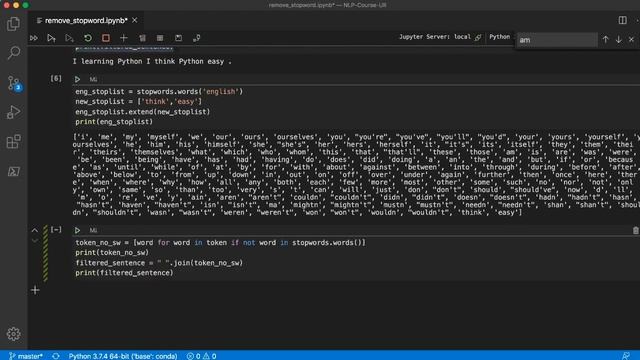The width and height of the screenshot is (640, 360).
Task: Open the Search view in the activity bar
Action: coord(13,53)
